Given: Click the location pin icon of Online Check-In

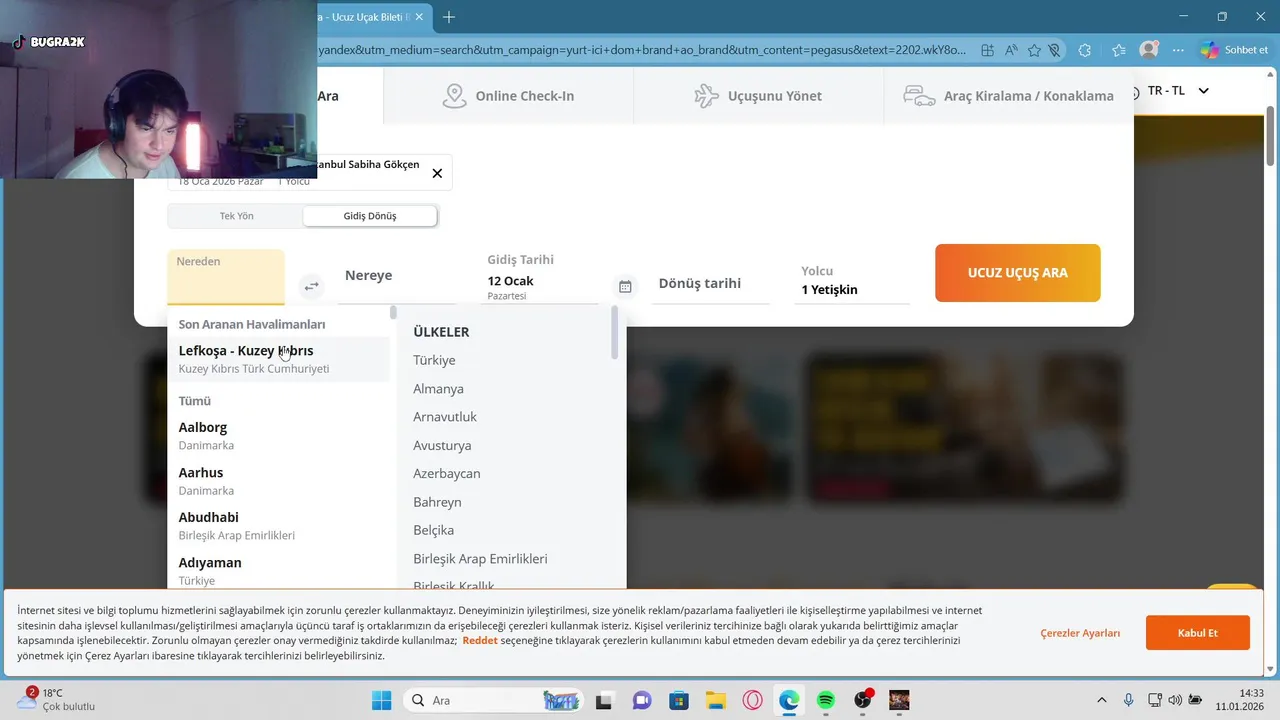Looking at the screenshot, I should point(455,96).
